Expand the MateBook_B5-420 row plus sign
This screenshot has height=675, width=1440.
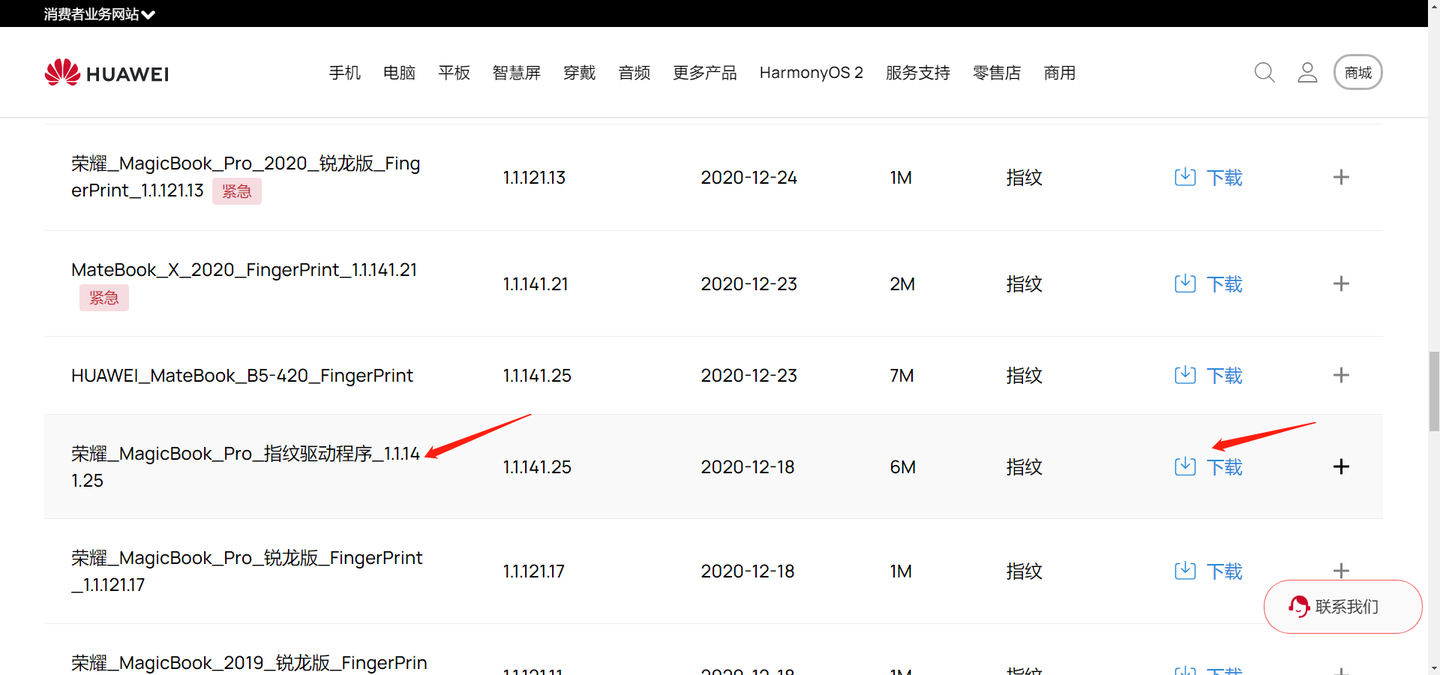(x=1341, y=375)
